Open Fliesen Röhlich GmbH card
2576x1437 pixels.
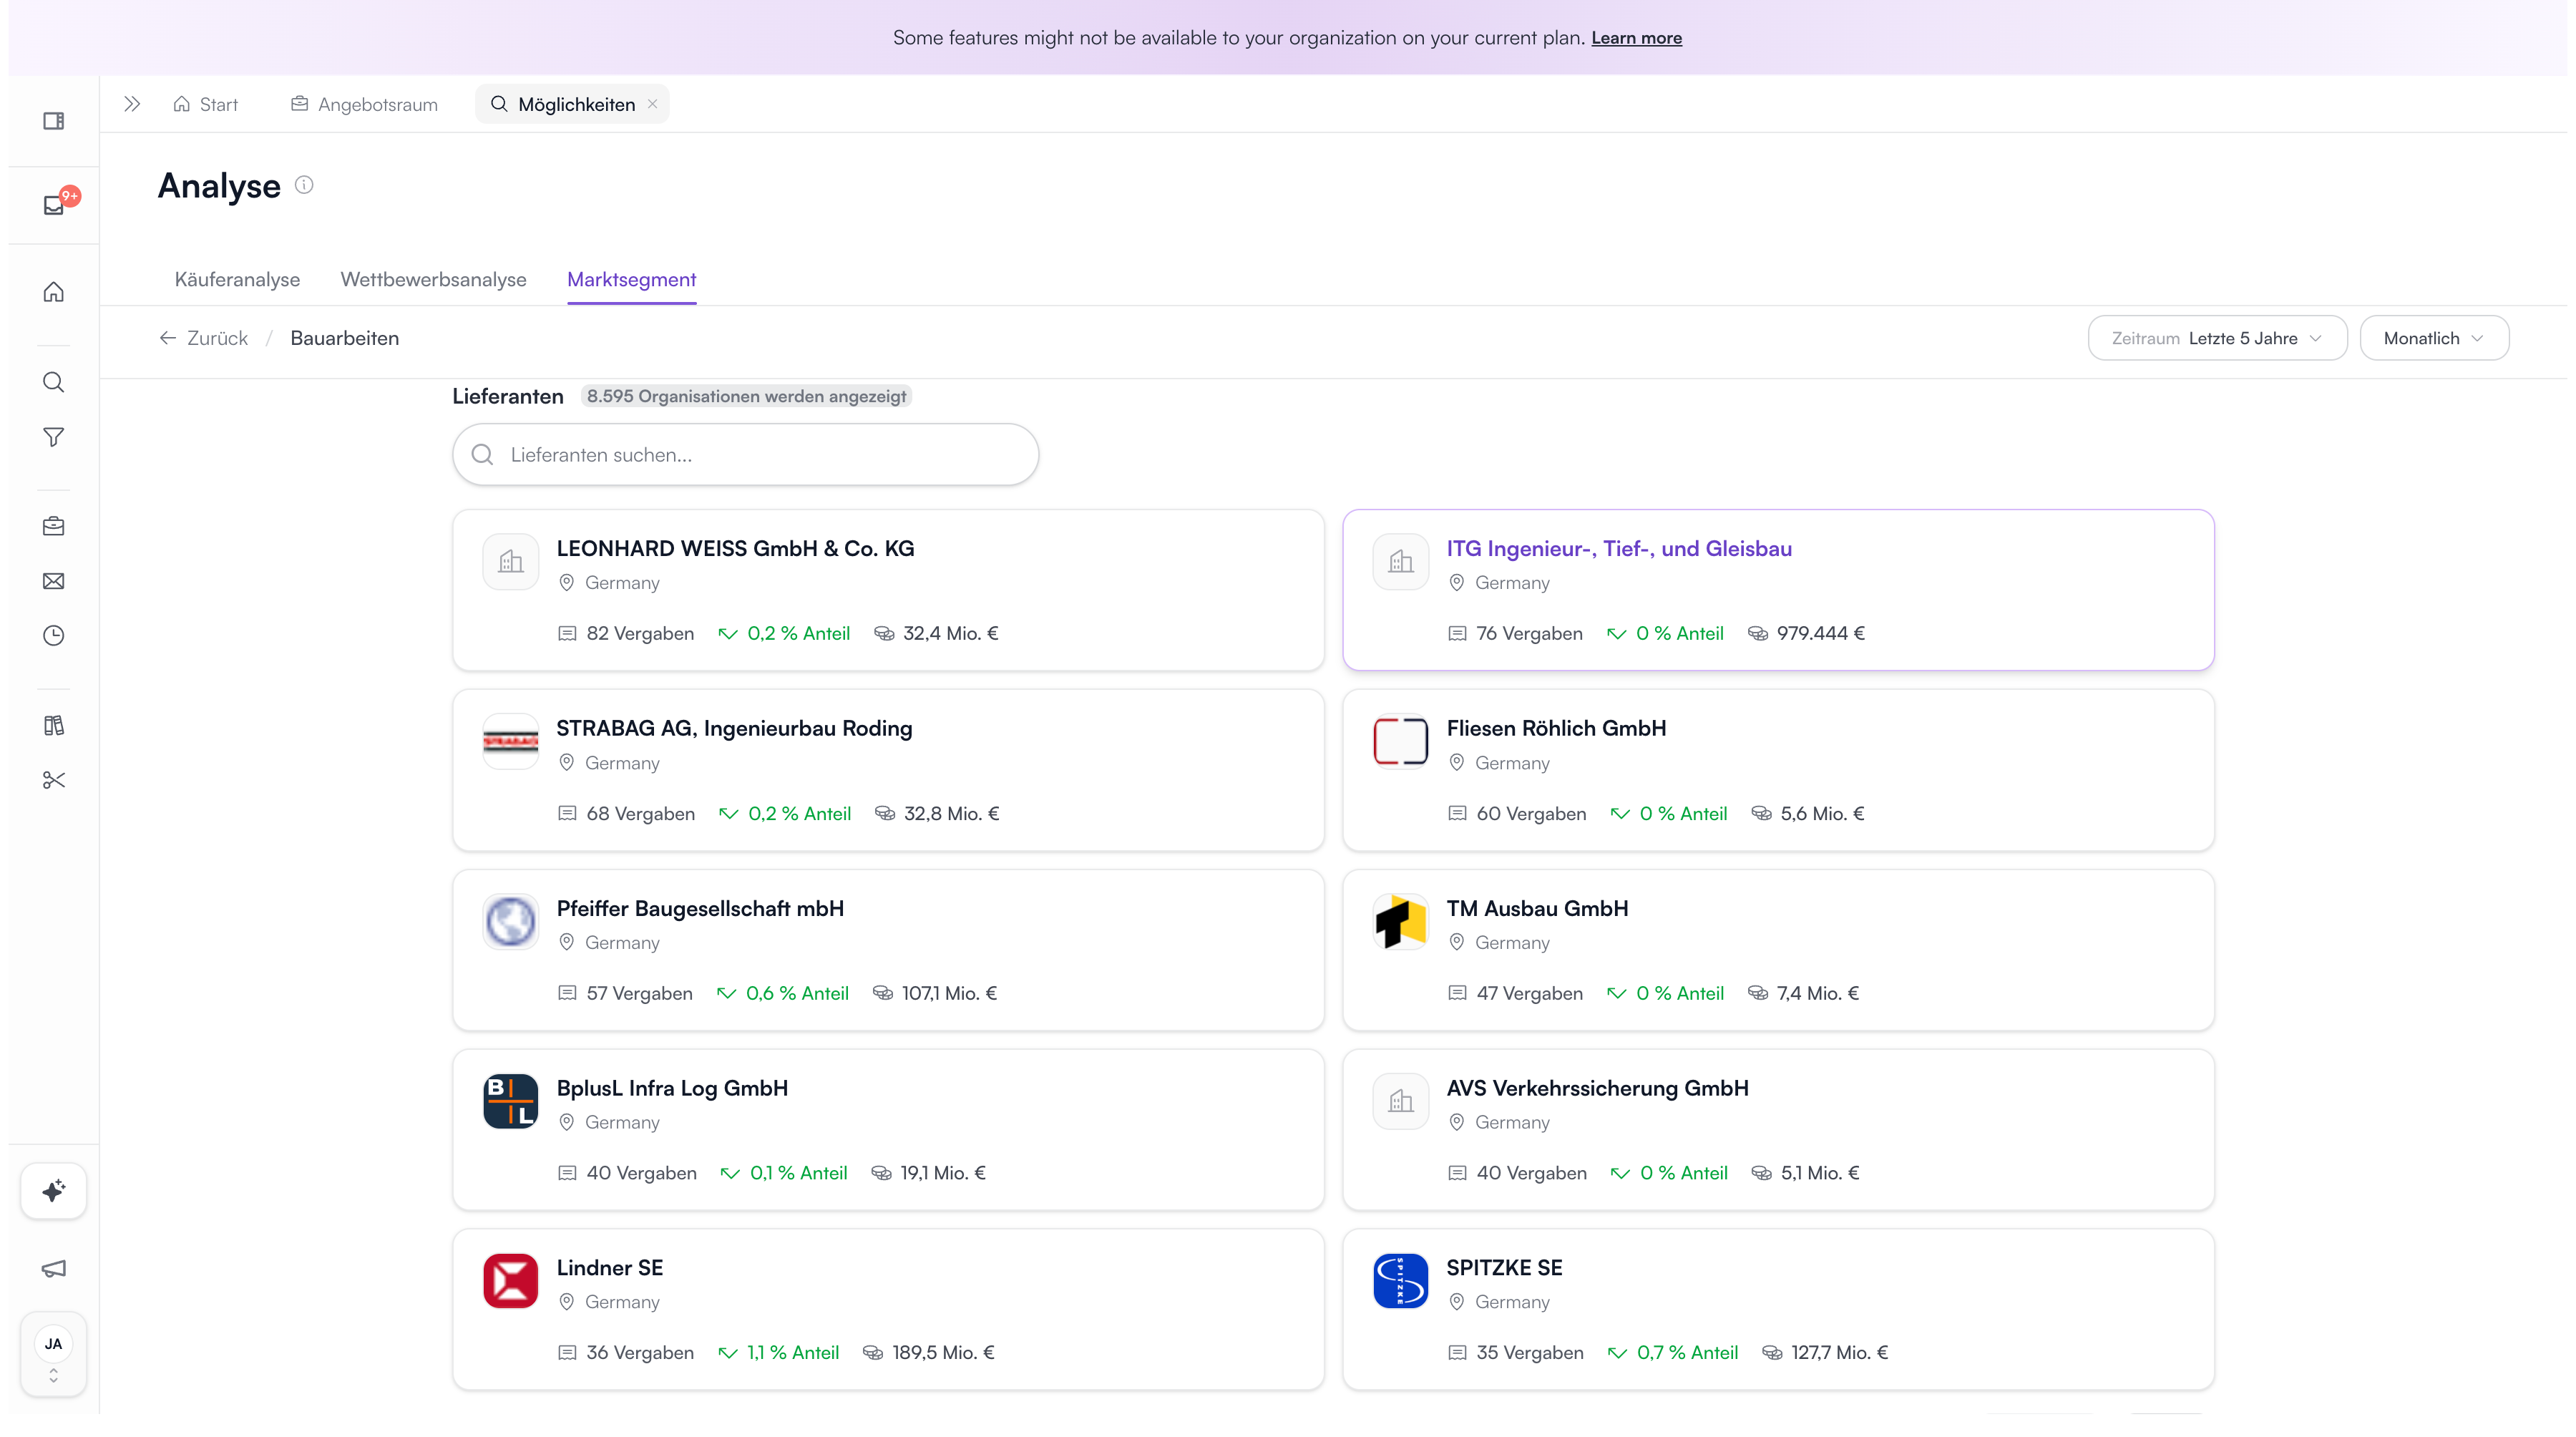[1778, 770]
